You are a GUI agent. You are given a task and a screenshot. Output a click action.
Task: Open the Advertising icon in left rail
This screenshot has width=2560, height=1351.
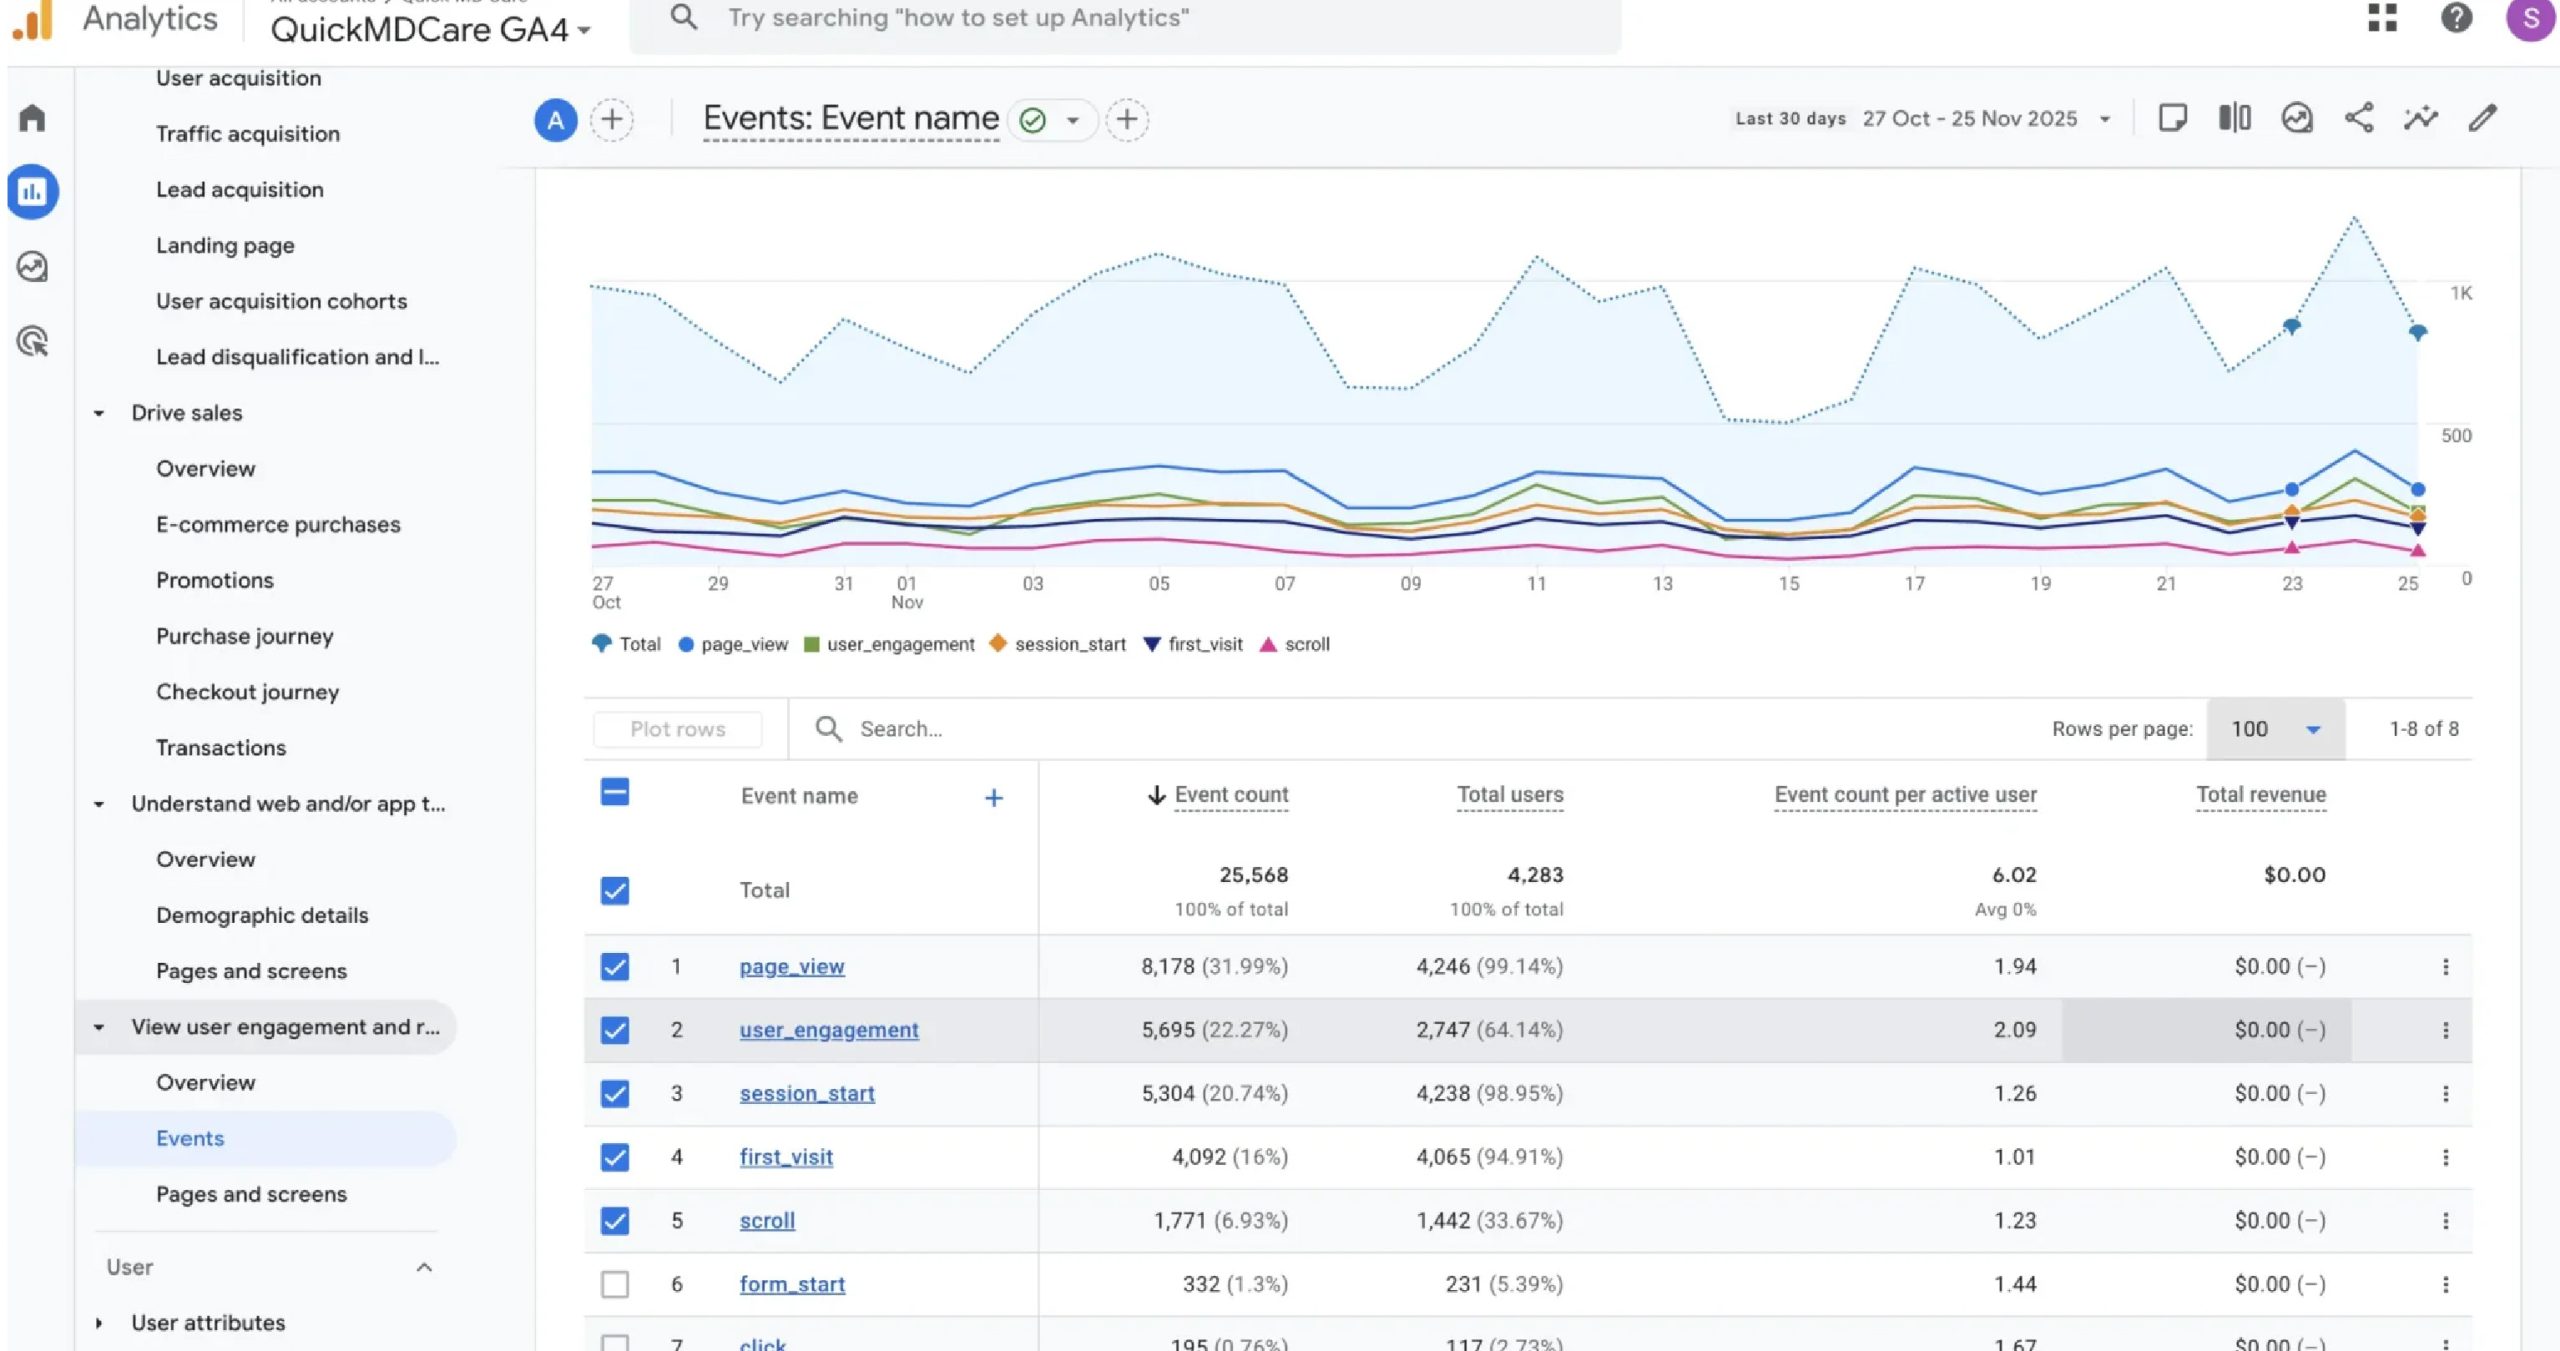click(x=32, y=342)
